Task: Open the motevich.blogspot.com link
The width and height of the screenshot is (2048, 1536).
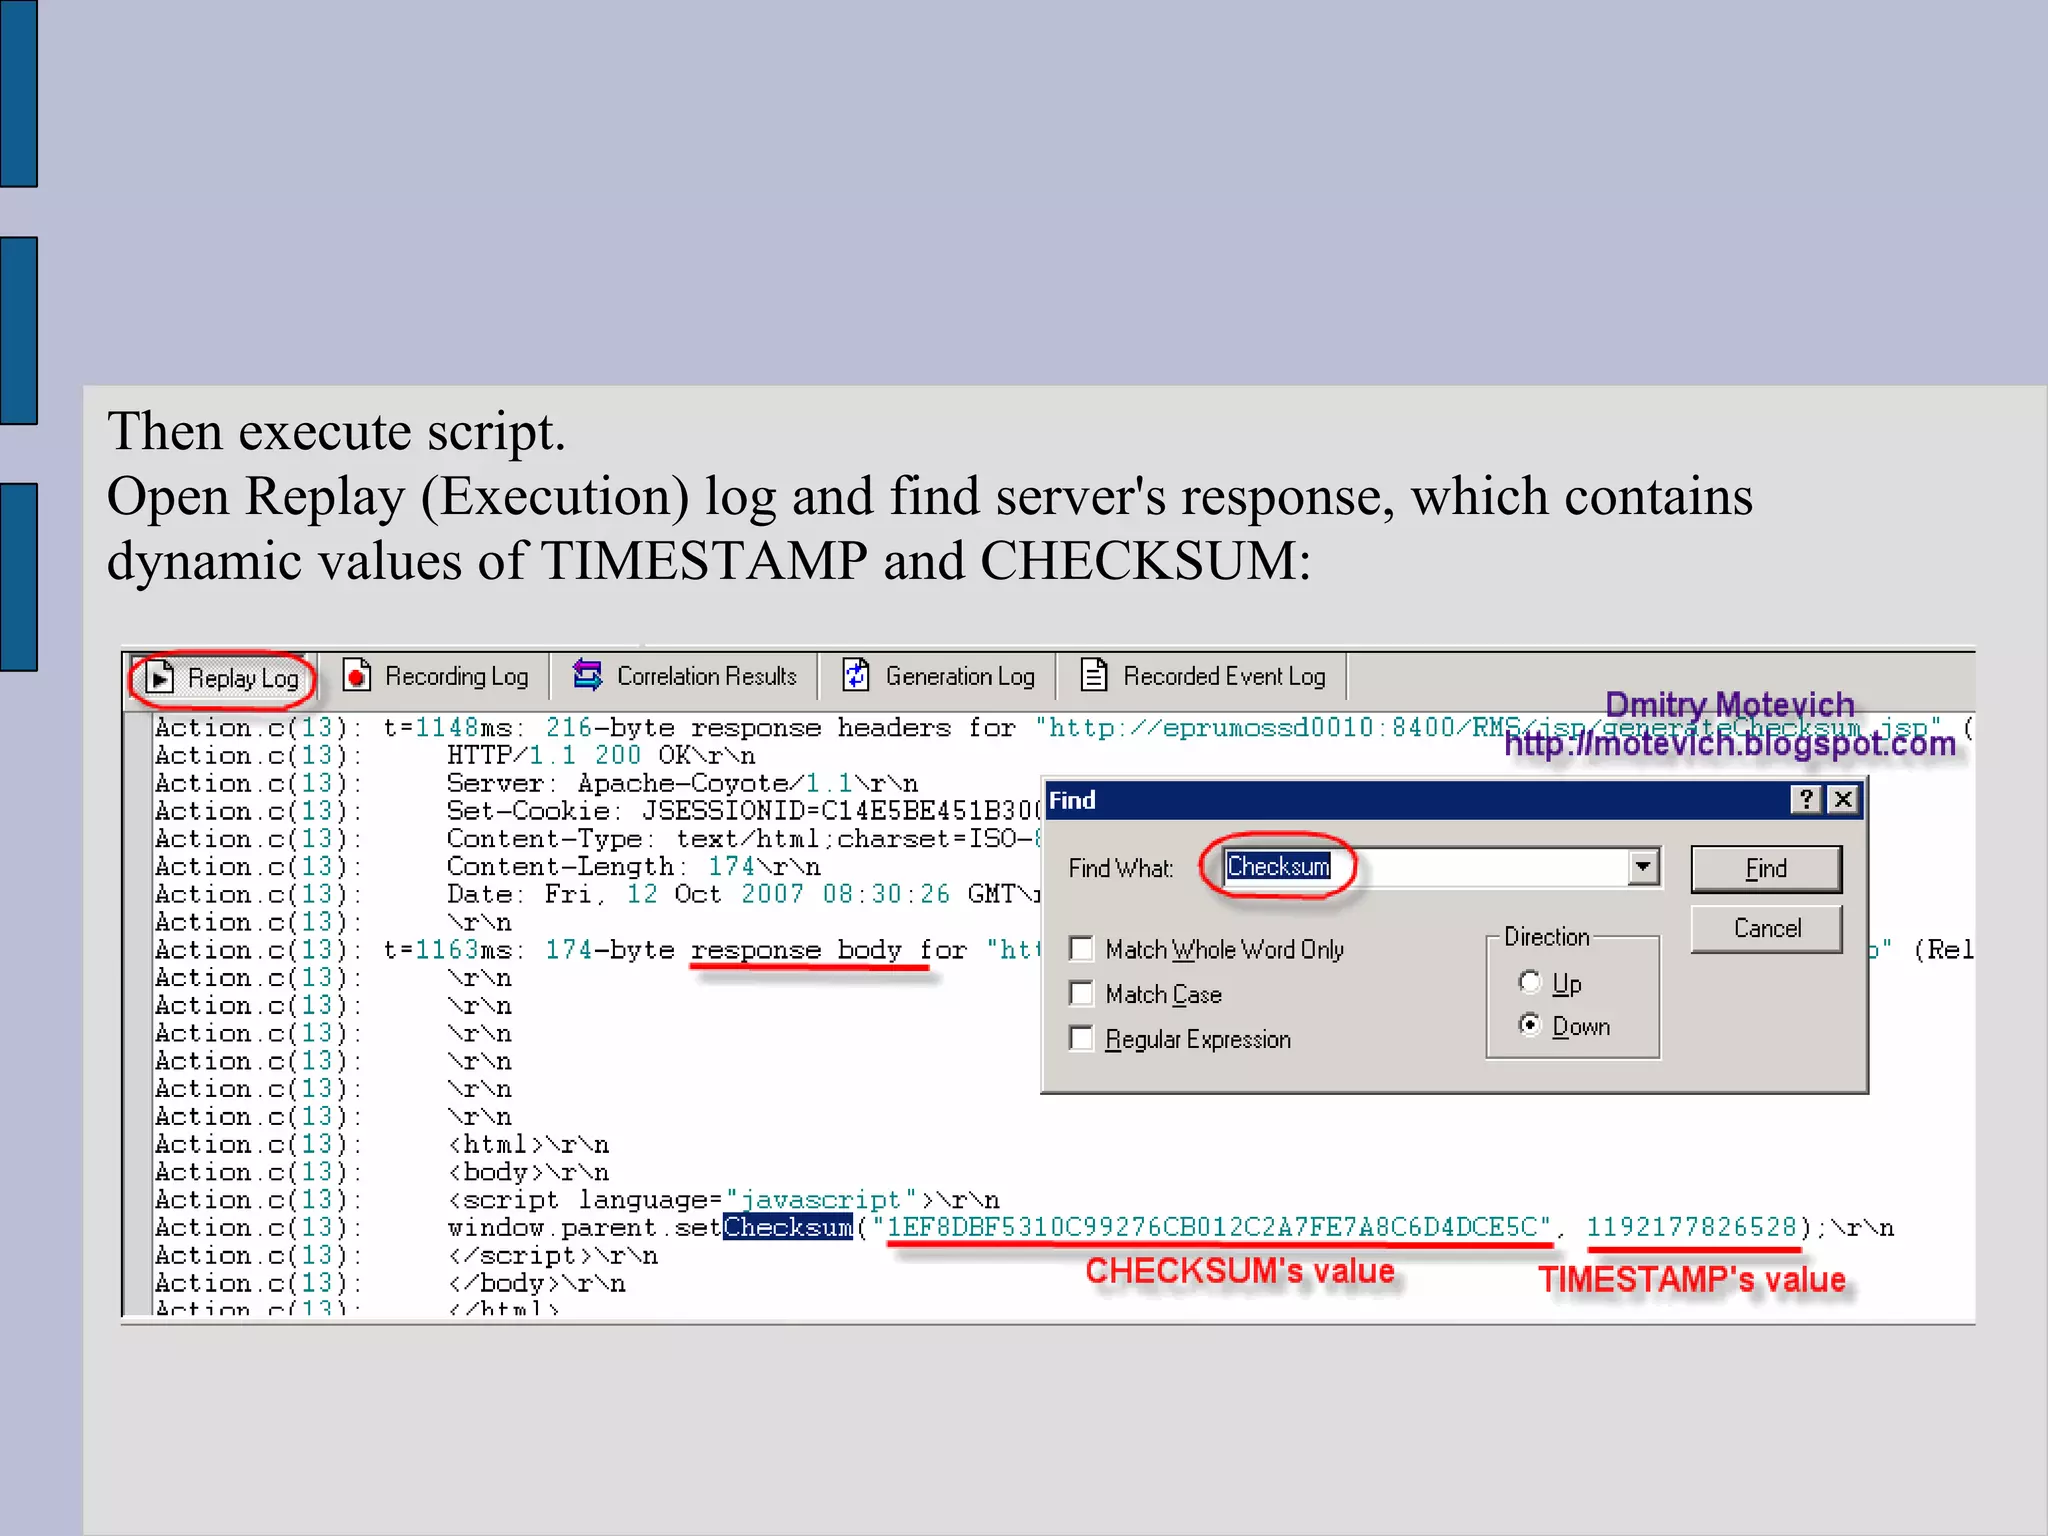Action: tap(1730, 744)
